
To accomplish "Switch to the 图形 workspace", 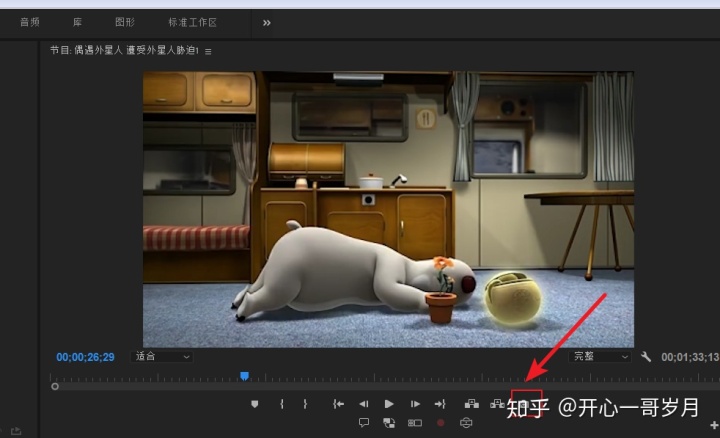I will point(125,22).
